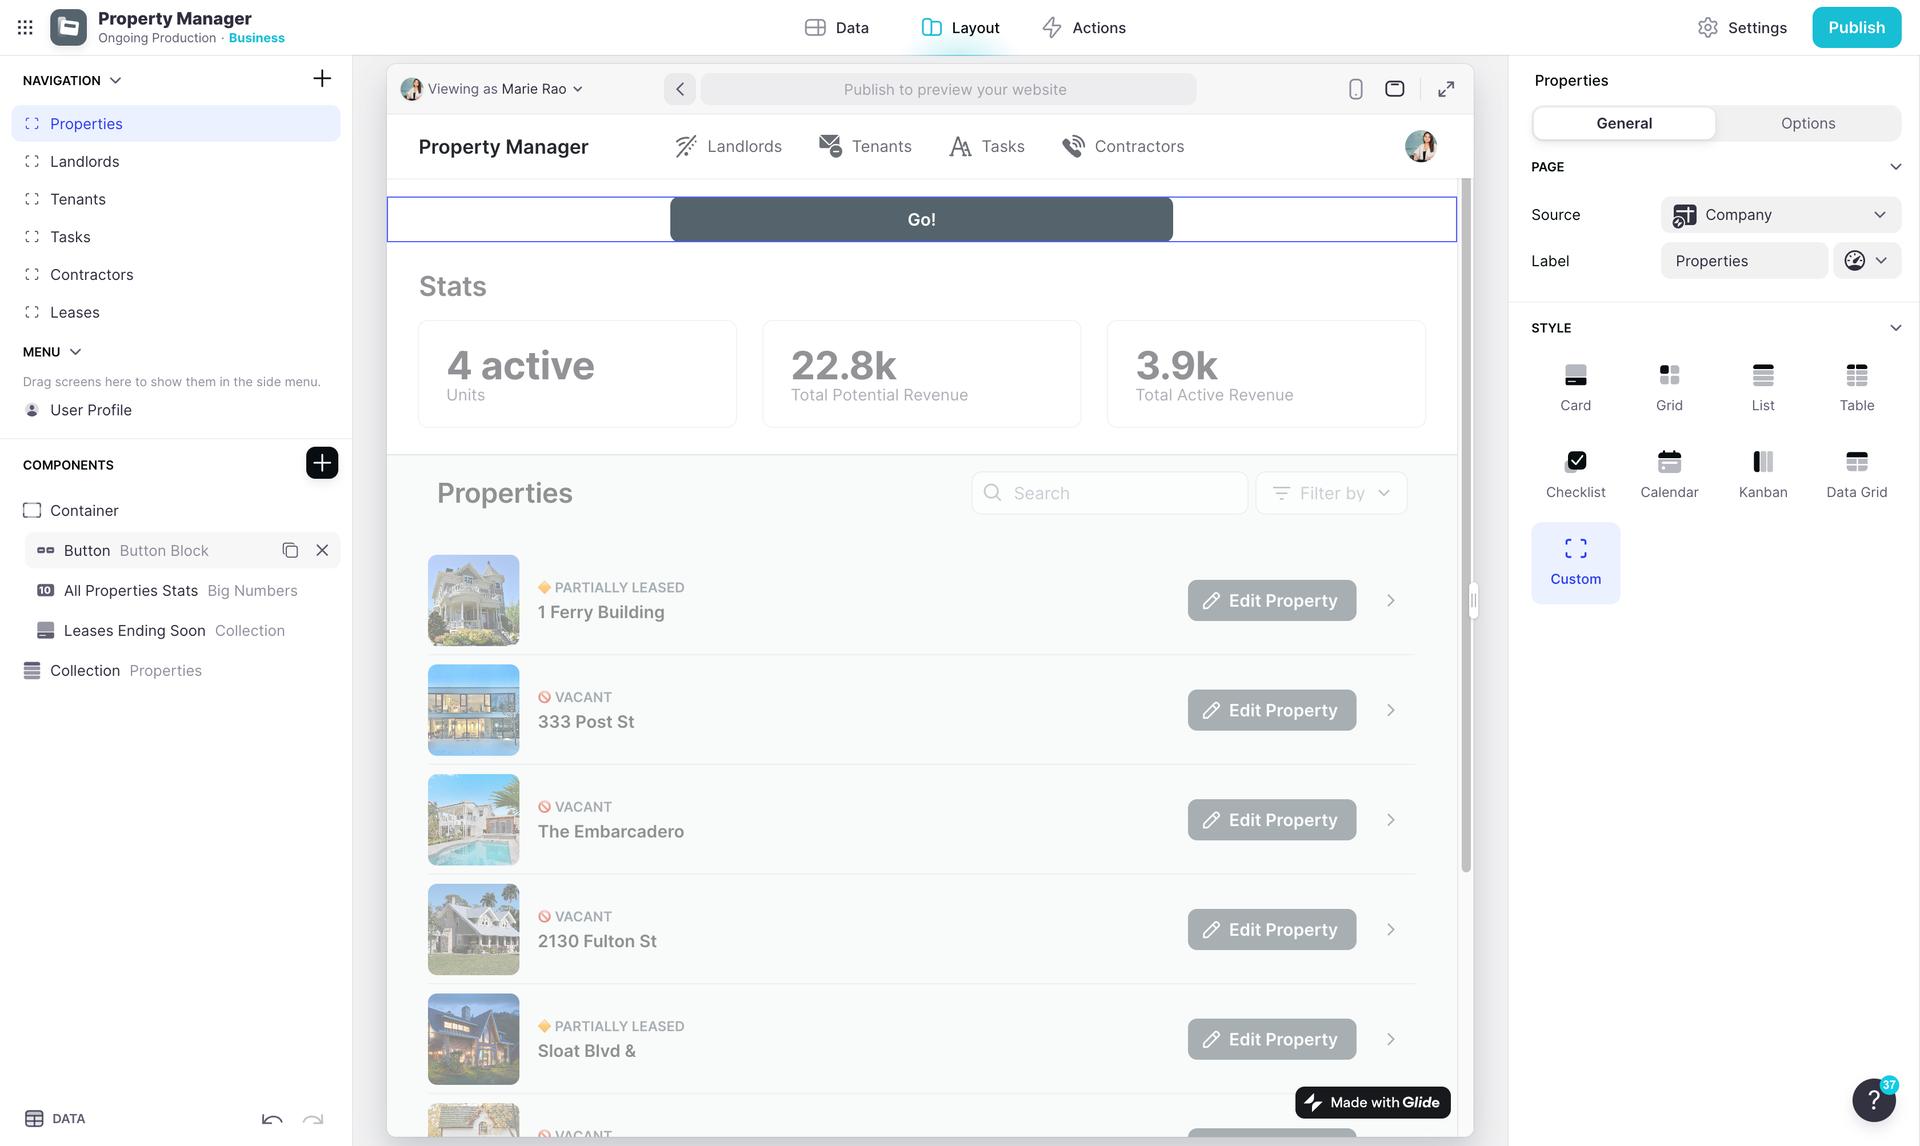The image size is (1920, 1146).
Task: Open the apps grid icon
Action: tap(25, 28)
